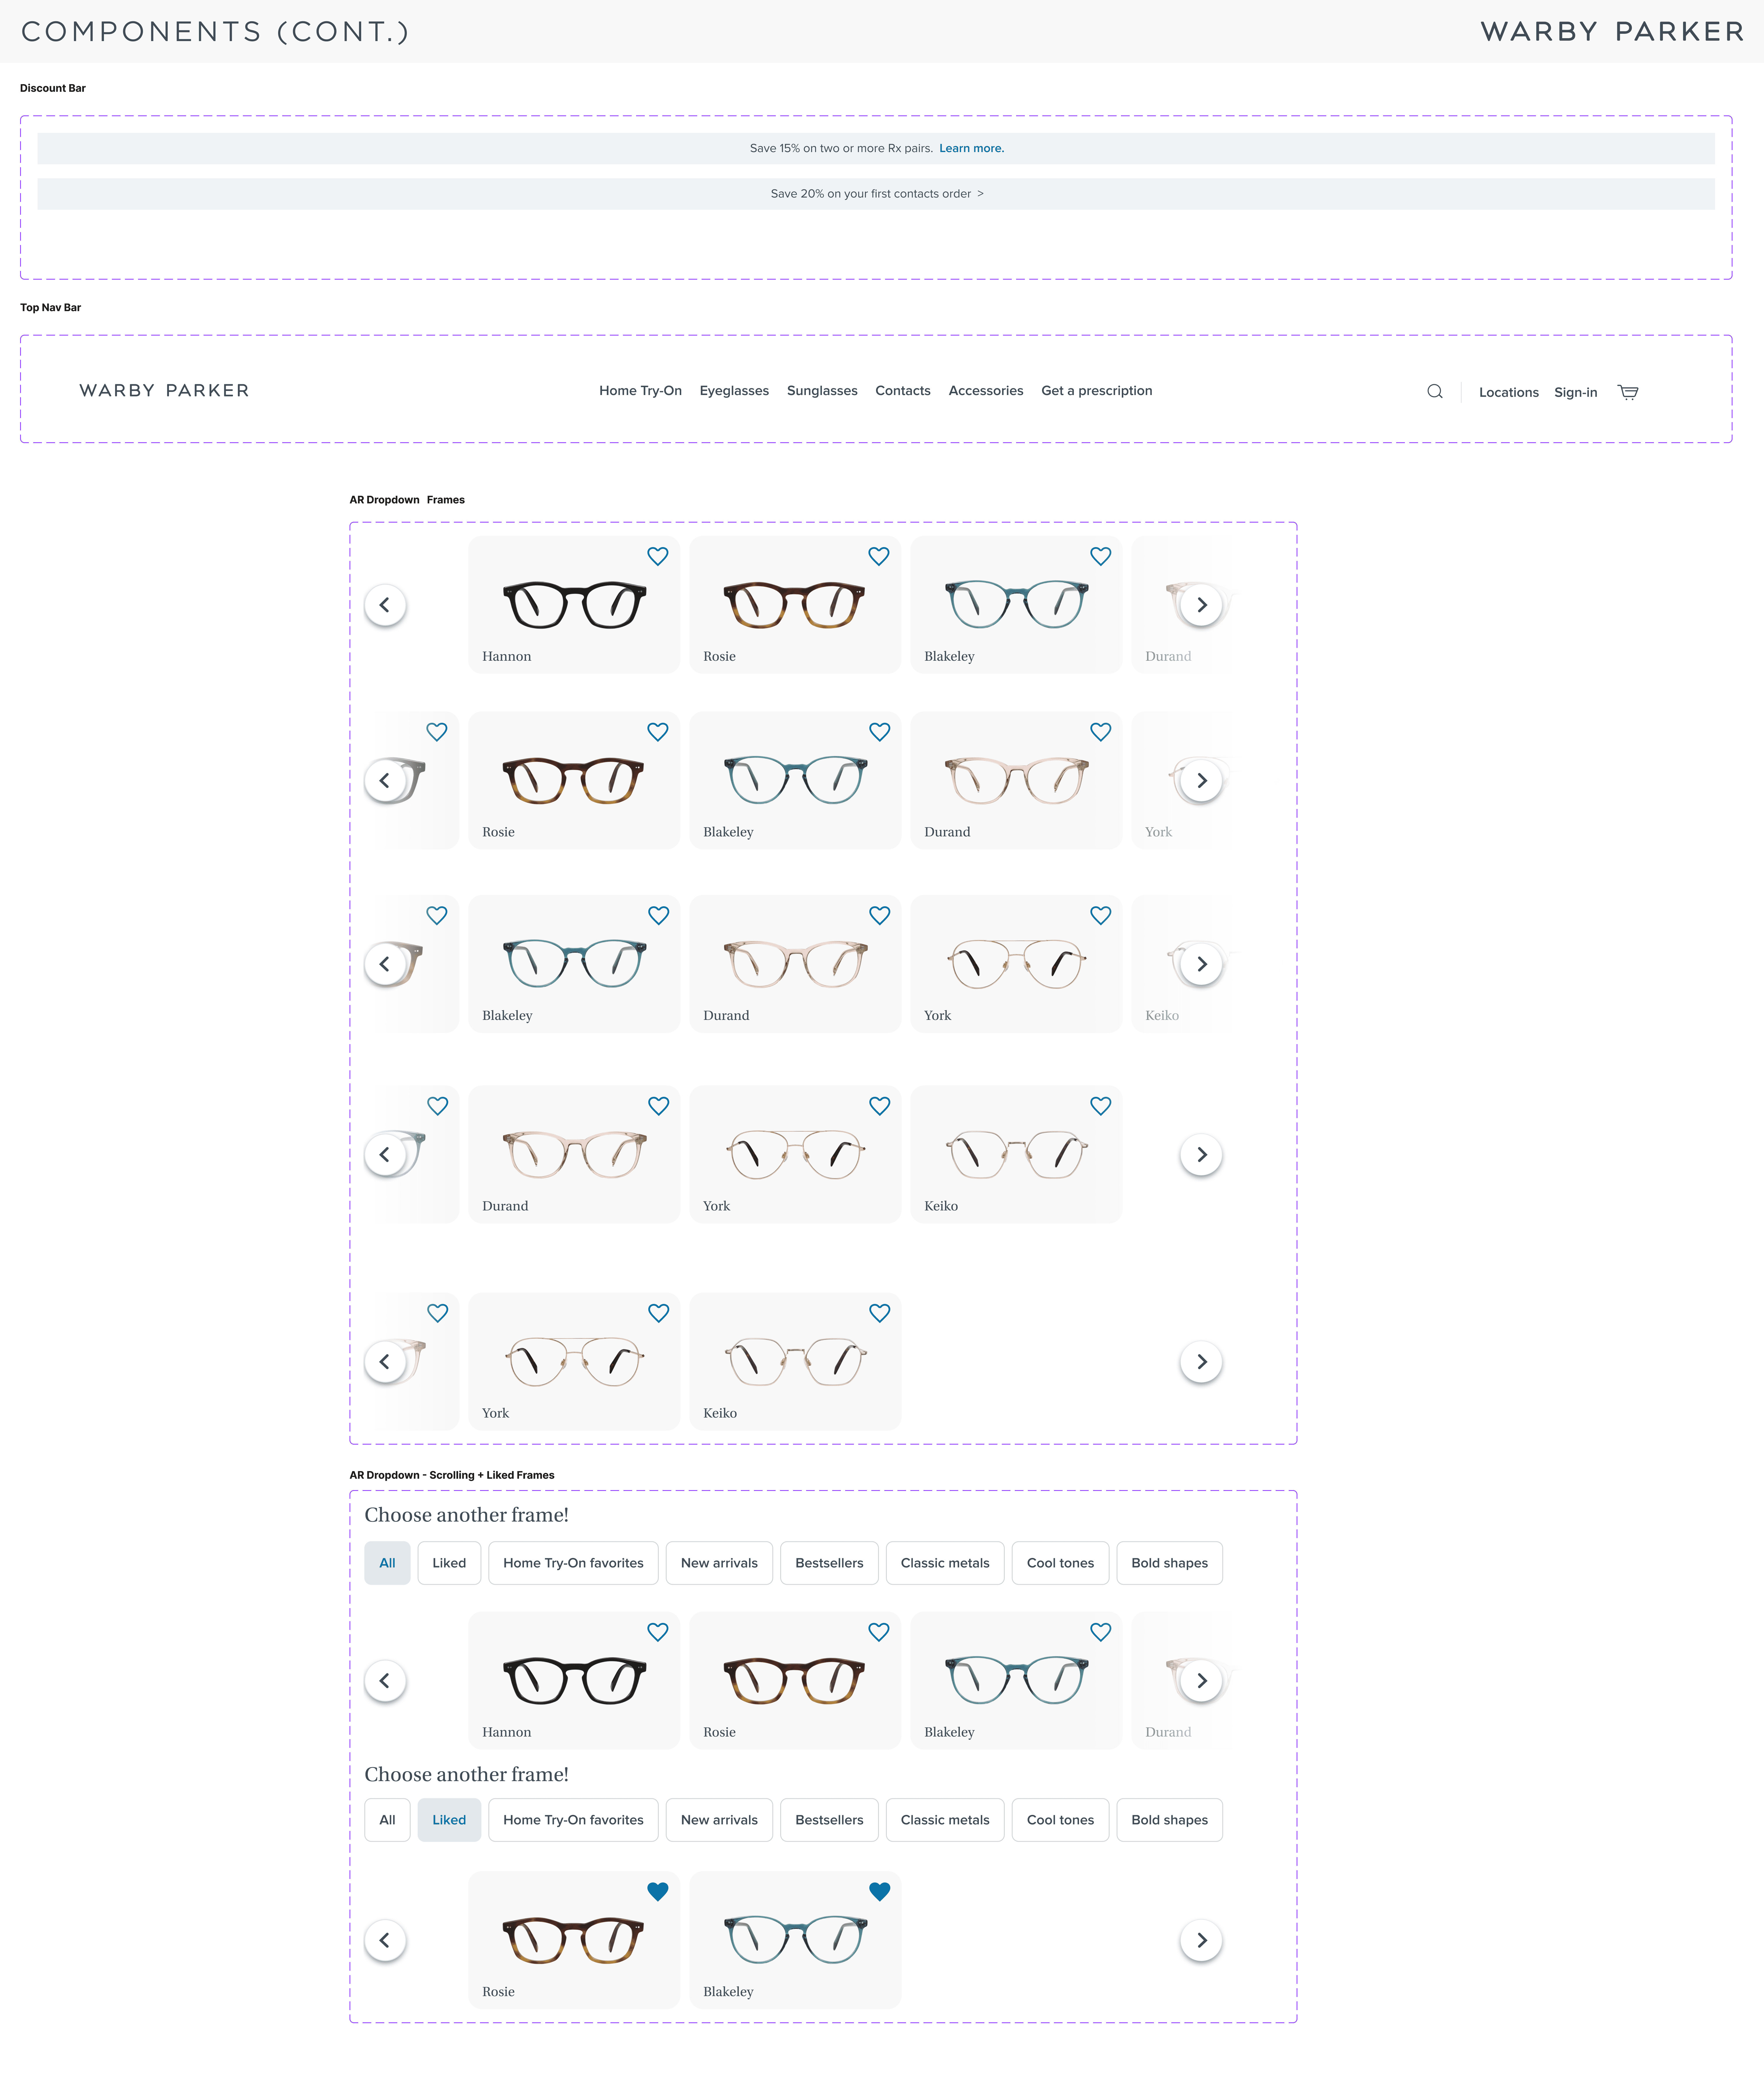
Task: Select the active Liked filter tab
Action: point(449,1820)
